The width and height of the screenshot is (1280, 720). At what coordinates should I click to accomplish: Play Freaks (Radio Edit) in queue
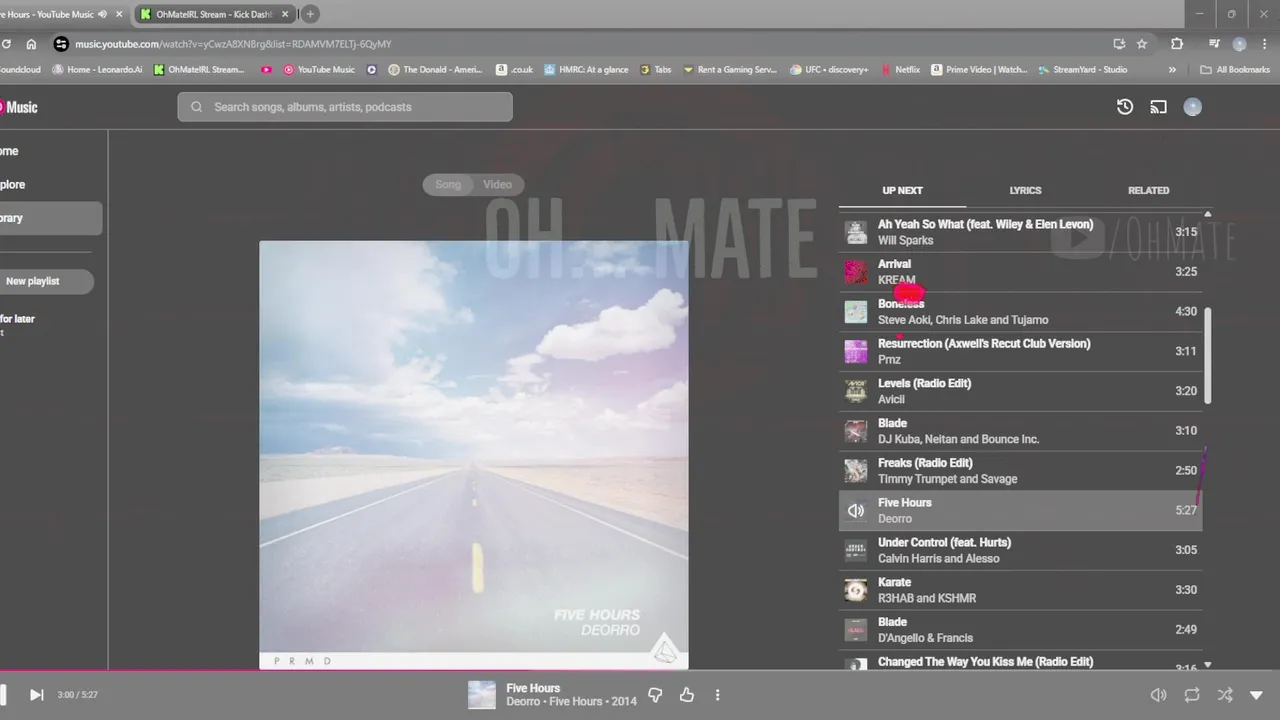tap(1020, 471)
